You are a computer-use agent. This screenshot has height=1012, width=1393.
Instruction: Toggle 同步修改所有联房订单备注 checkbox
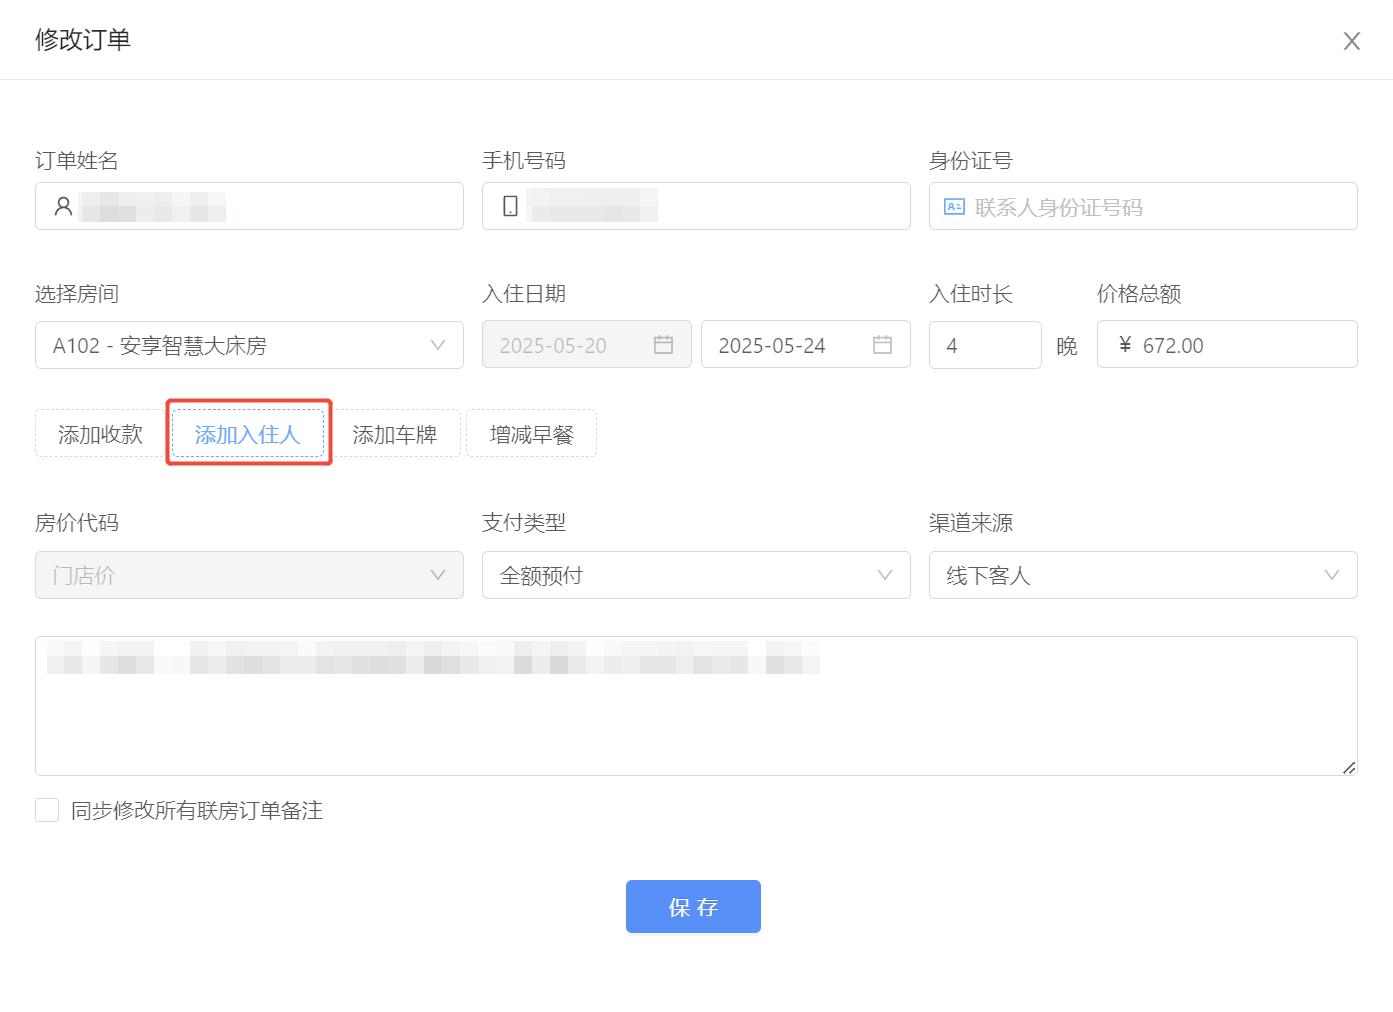coord(47,810)
